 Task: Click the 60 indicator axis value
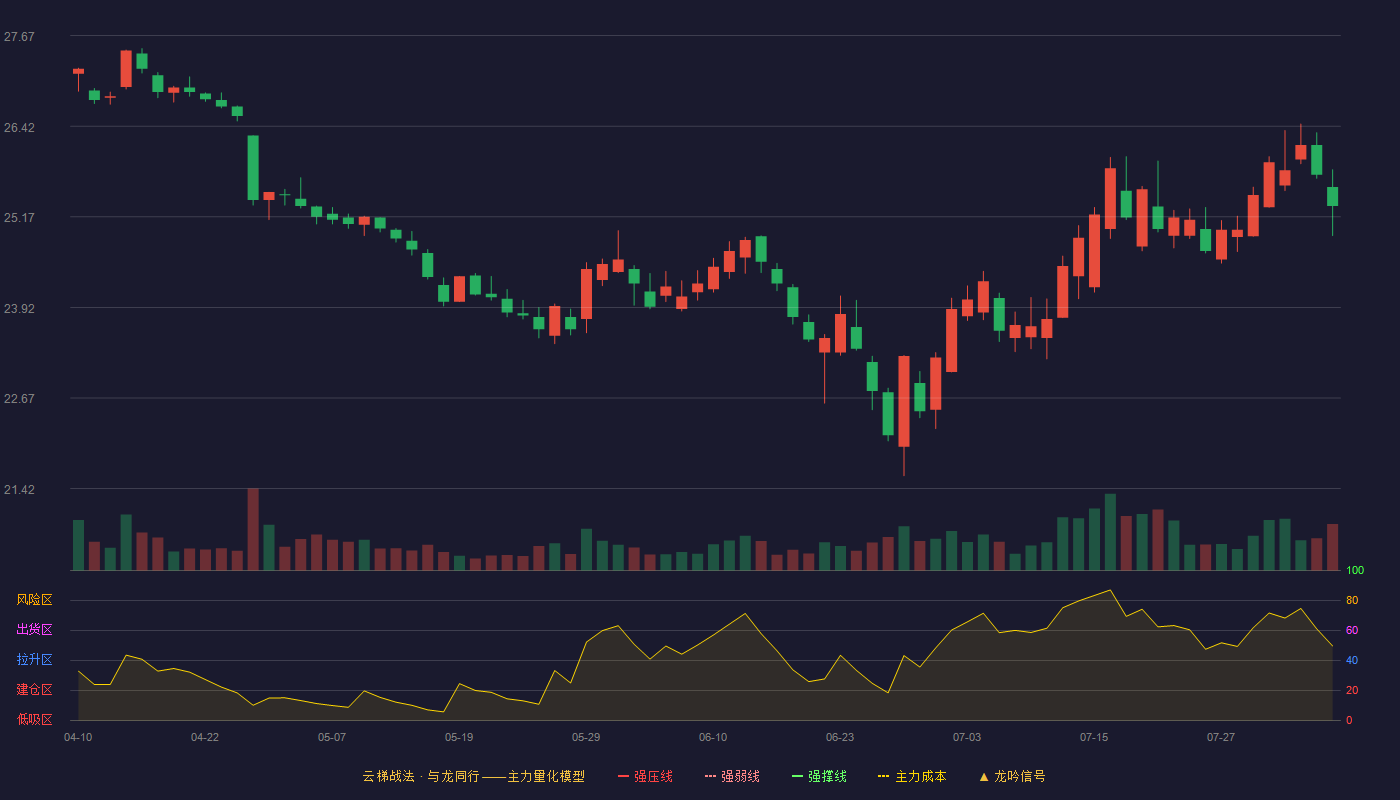tap(1352, 630)
